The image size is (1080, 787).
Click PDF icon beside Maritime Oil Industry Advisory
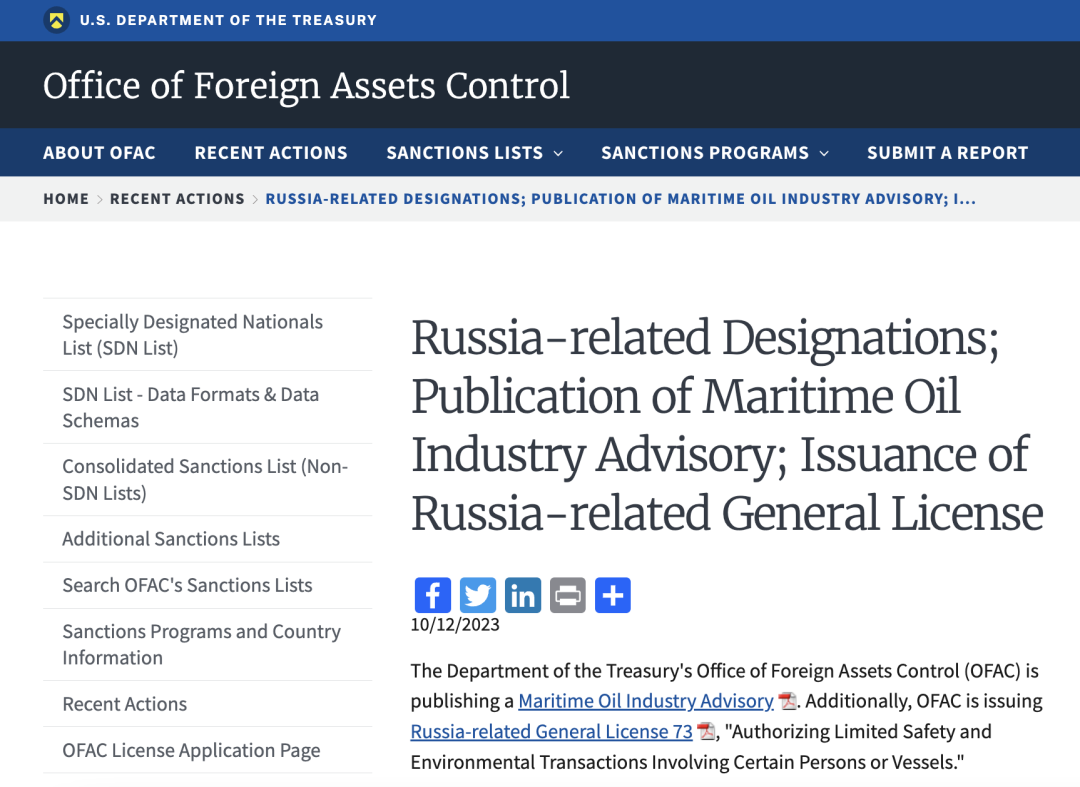pyautogui.click(x=787, y=702)
